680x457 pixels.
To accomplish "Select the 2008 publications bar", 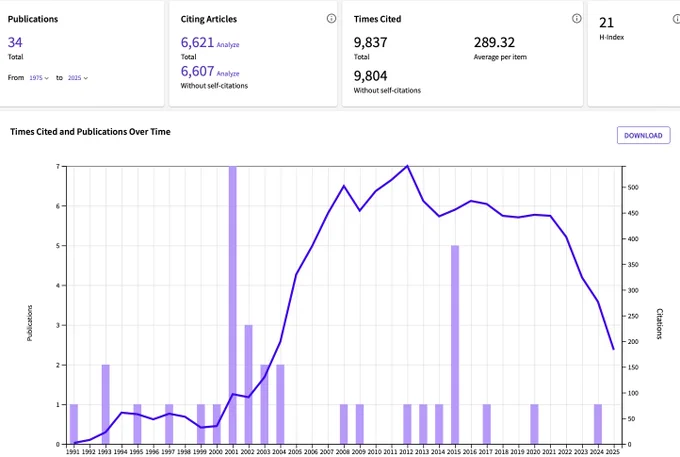I will [x=343, y=424].
